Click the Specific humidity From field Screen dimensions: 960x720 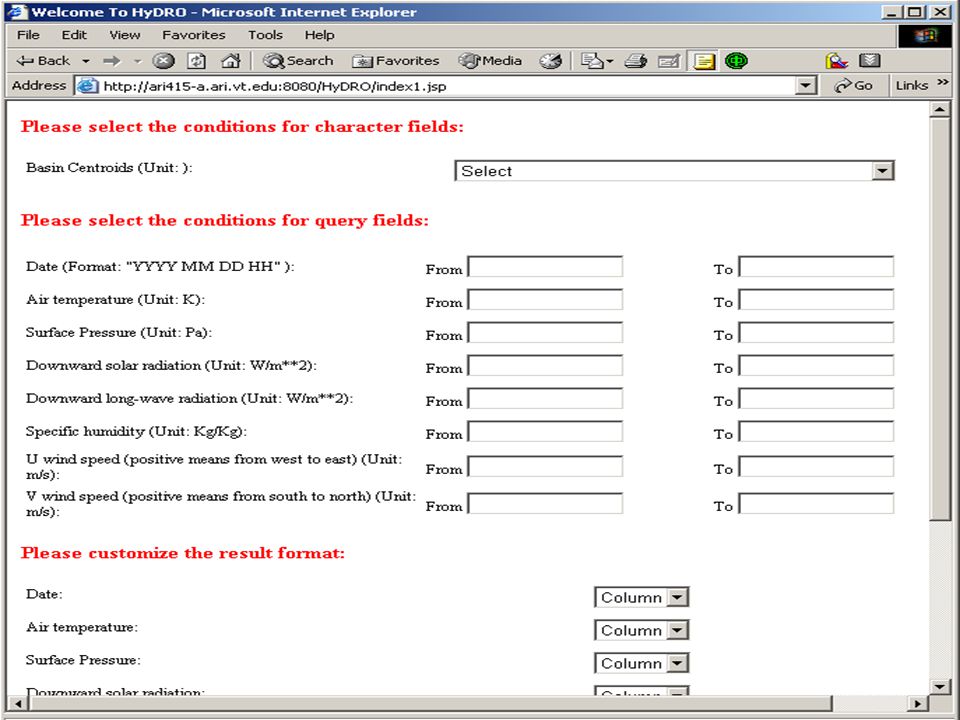[x=545, y=432]
